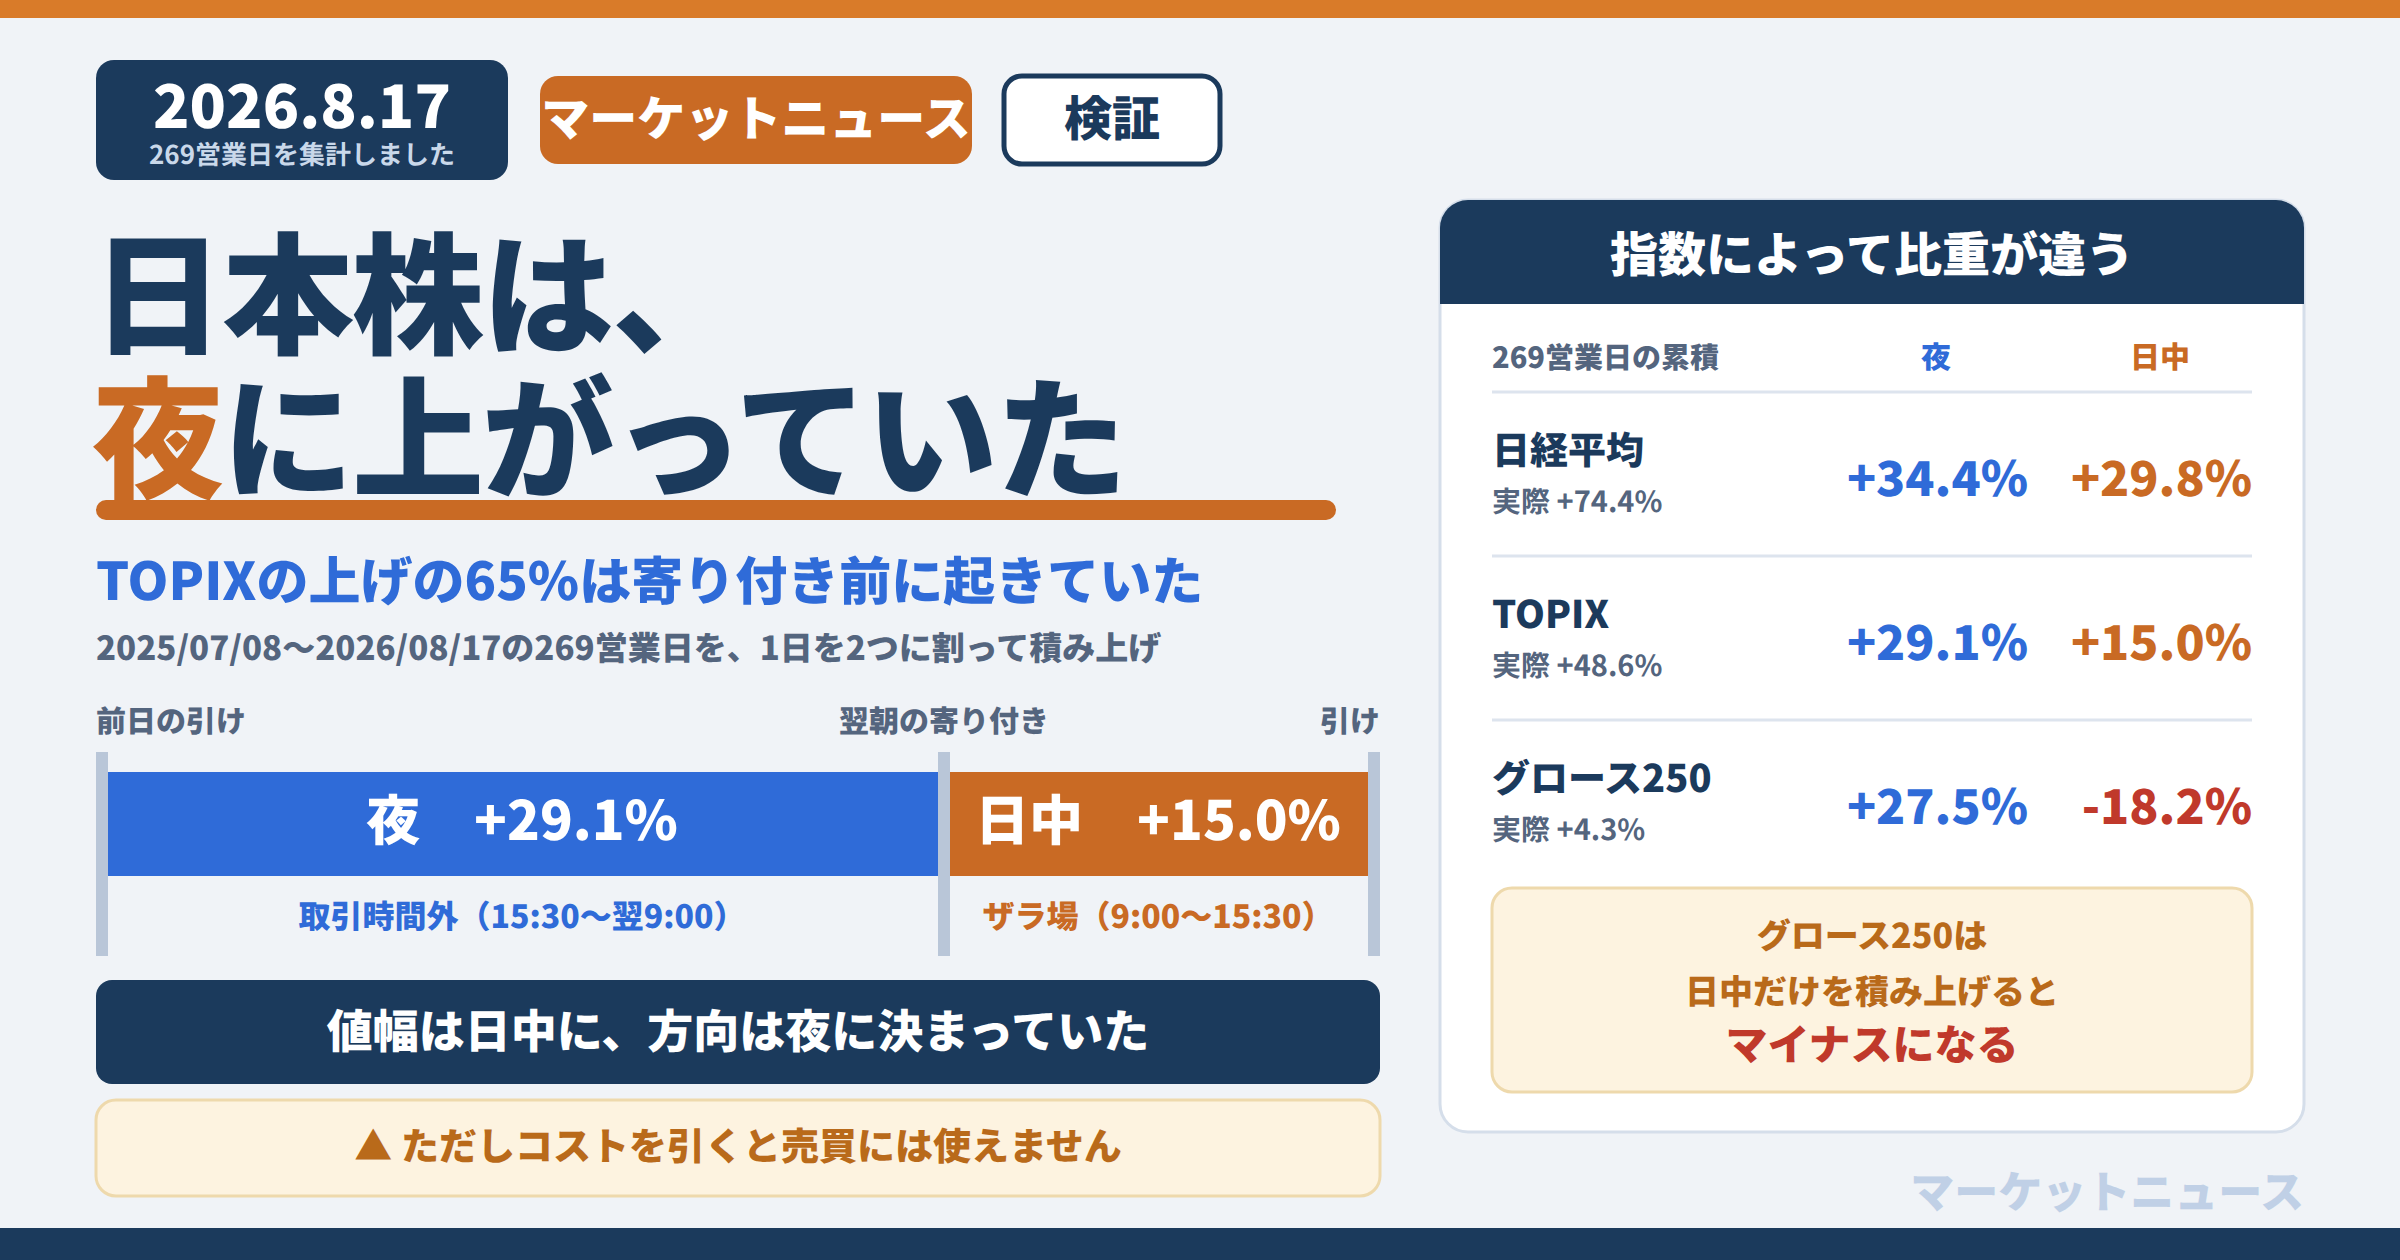Select the 日中 column header
The height and width of the screenshot is (1260, 2400).
point(2160,357)
